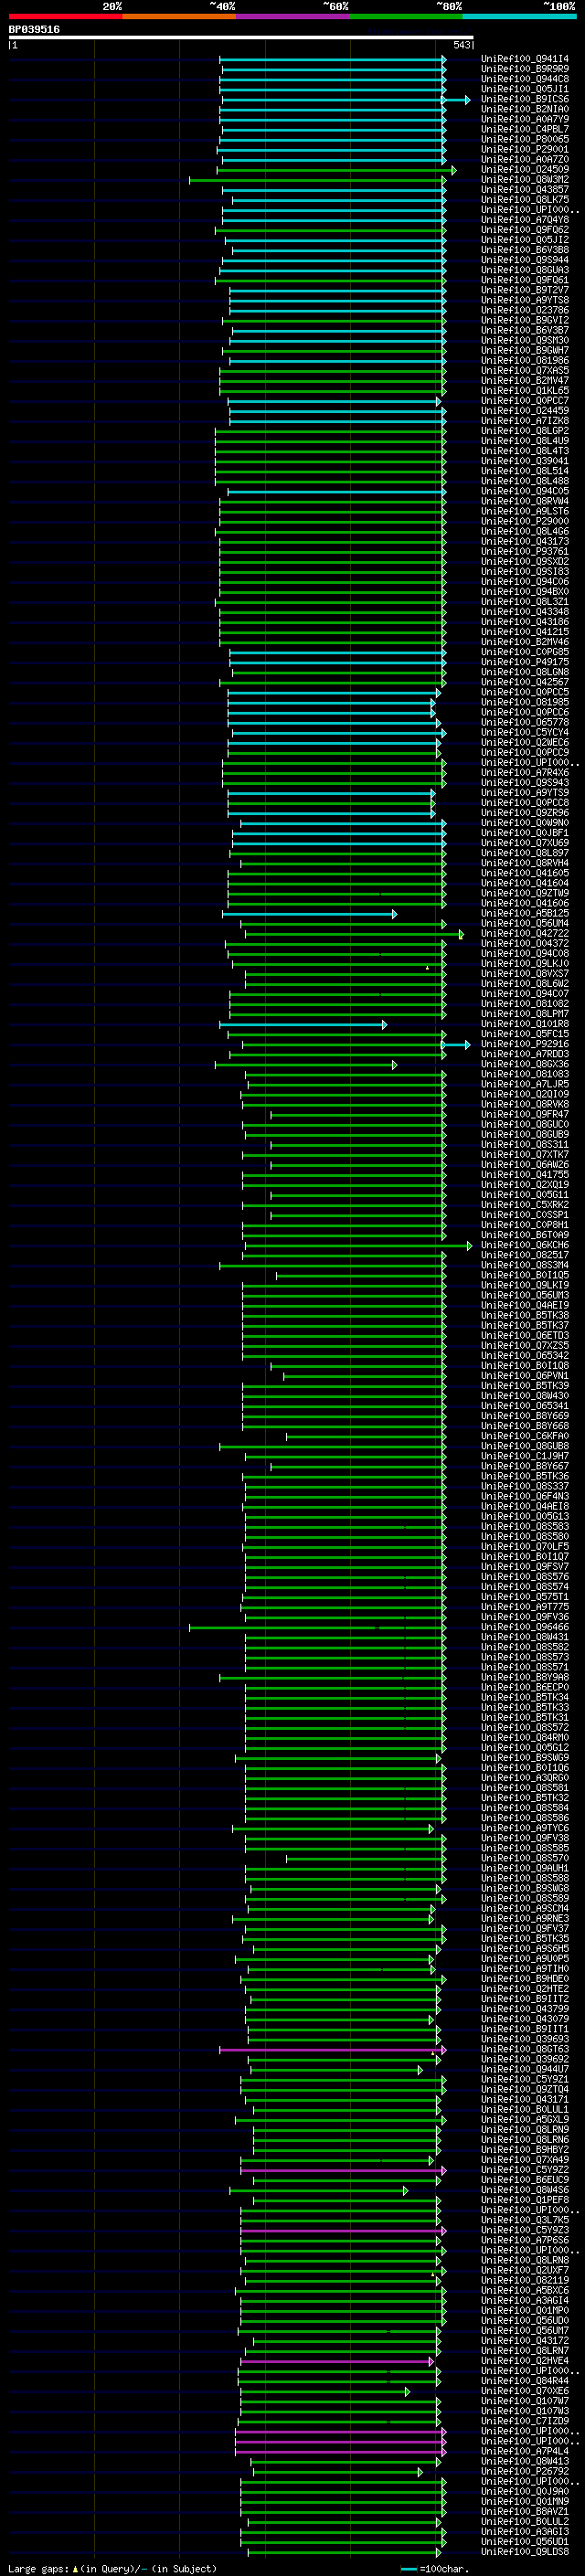Select hit label UniRef100_Q8GX36

pos(525,1064)
